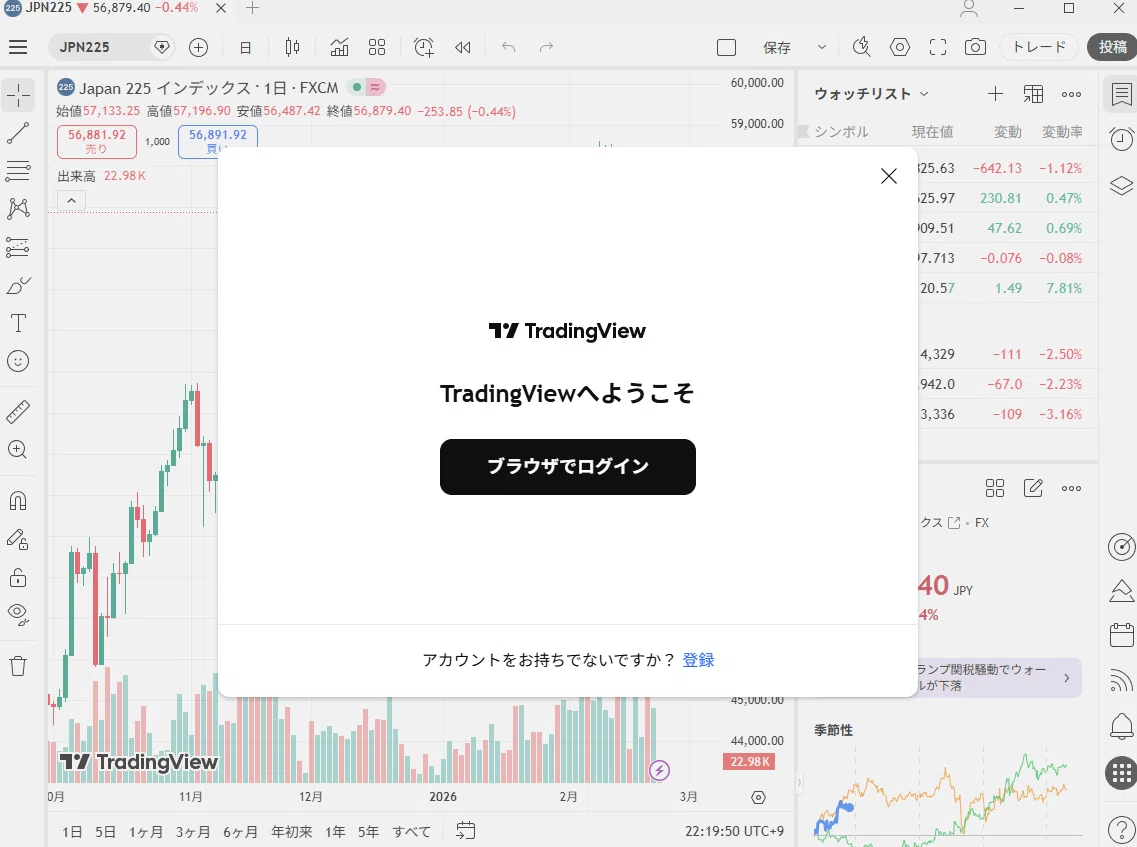
Task: Click the 保存 save button
Action: tap(777, 47)
